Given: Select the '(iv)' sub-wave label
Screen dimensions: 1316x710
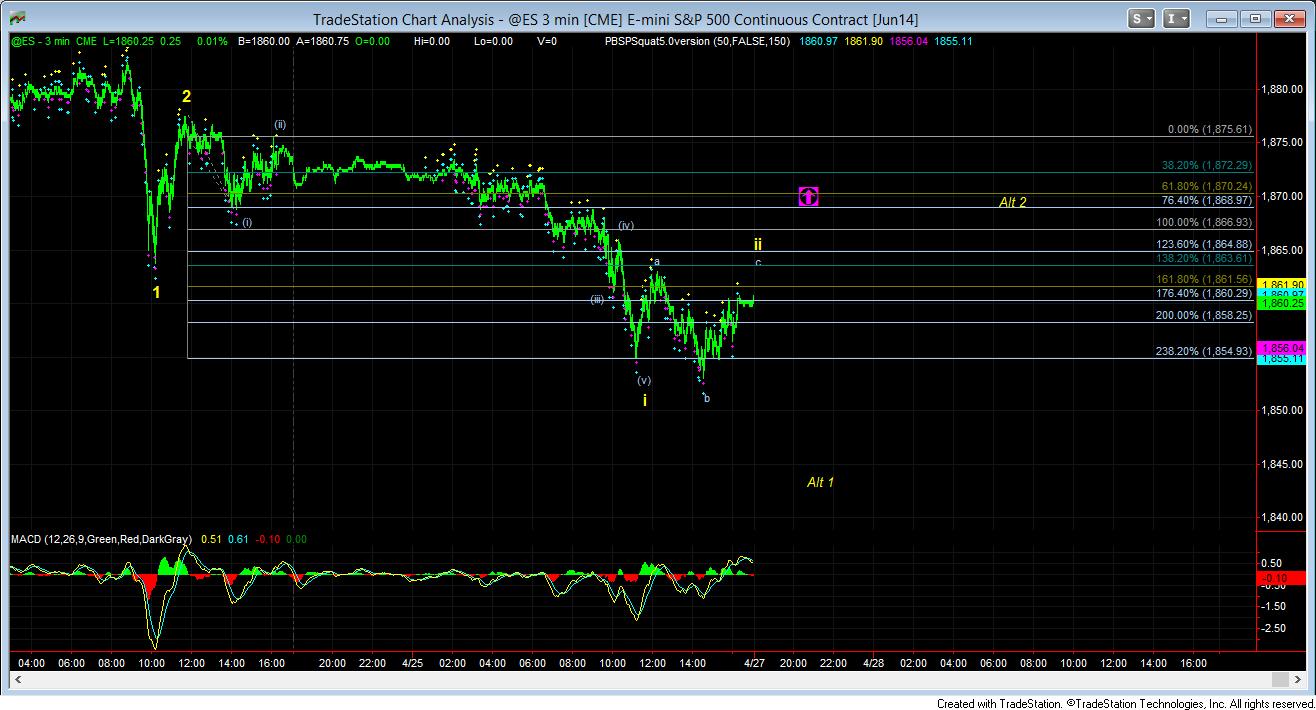Looking at the screenshot, I should click(626, 226).
